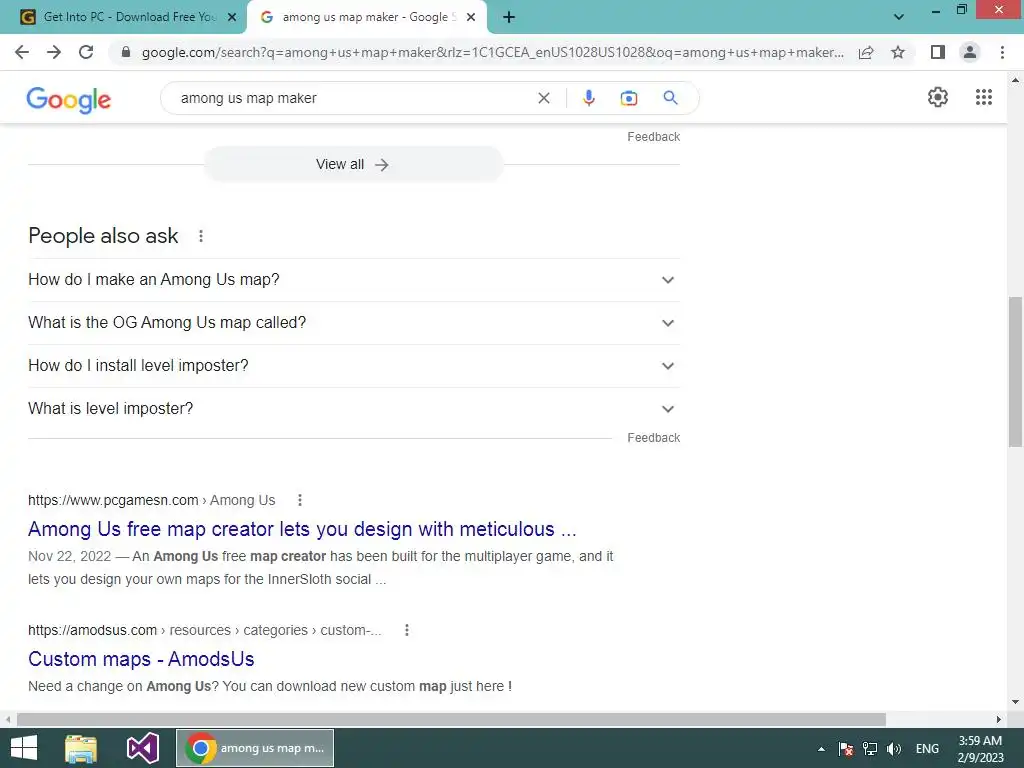The image size is (1024, 768).
Task: Search by voice microphone icon
Action: point(588,98)
